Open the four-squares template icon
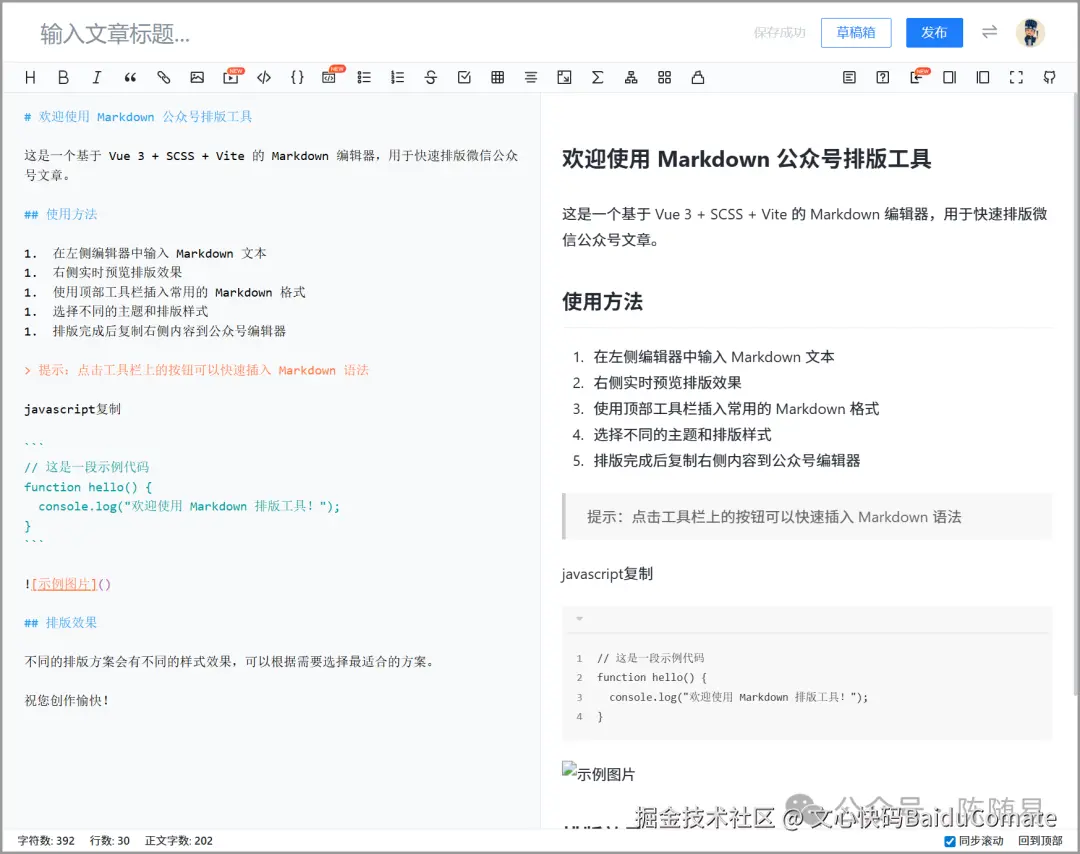Viewport: 1080px width, 854px height. 665,78
